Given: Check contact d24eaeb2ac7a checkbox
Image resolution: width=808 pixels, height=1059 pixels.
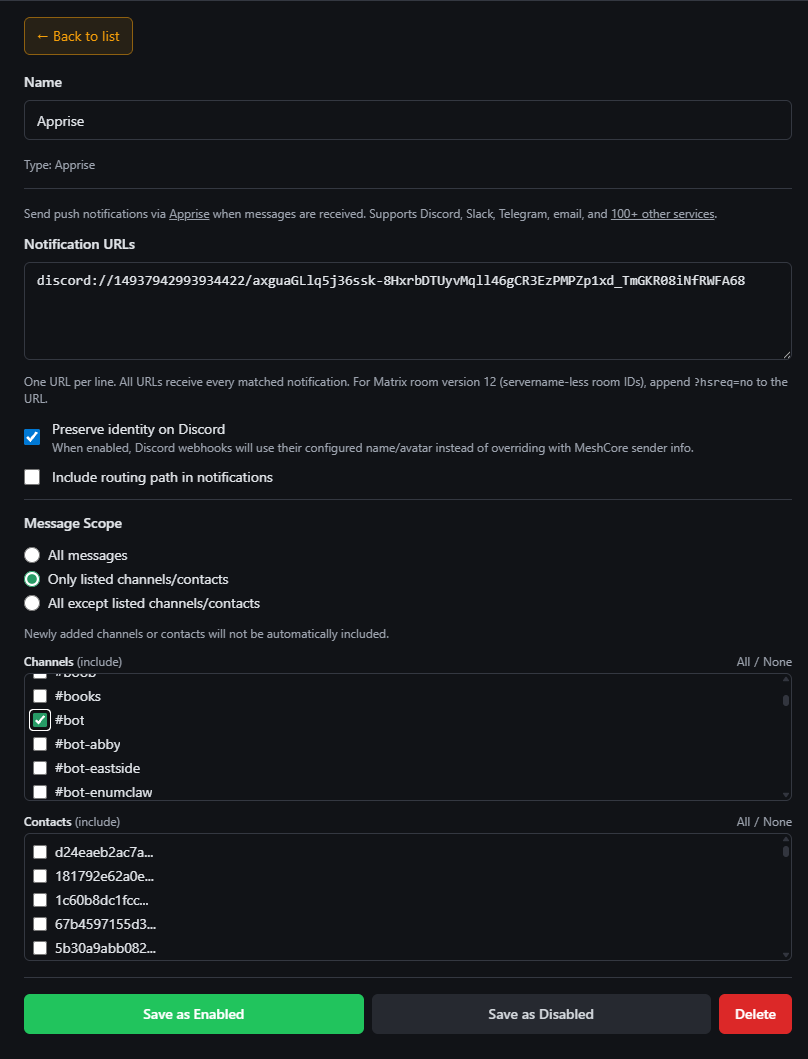Looking at the screenshot, I should click(40, 852).
